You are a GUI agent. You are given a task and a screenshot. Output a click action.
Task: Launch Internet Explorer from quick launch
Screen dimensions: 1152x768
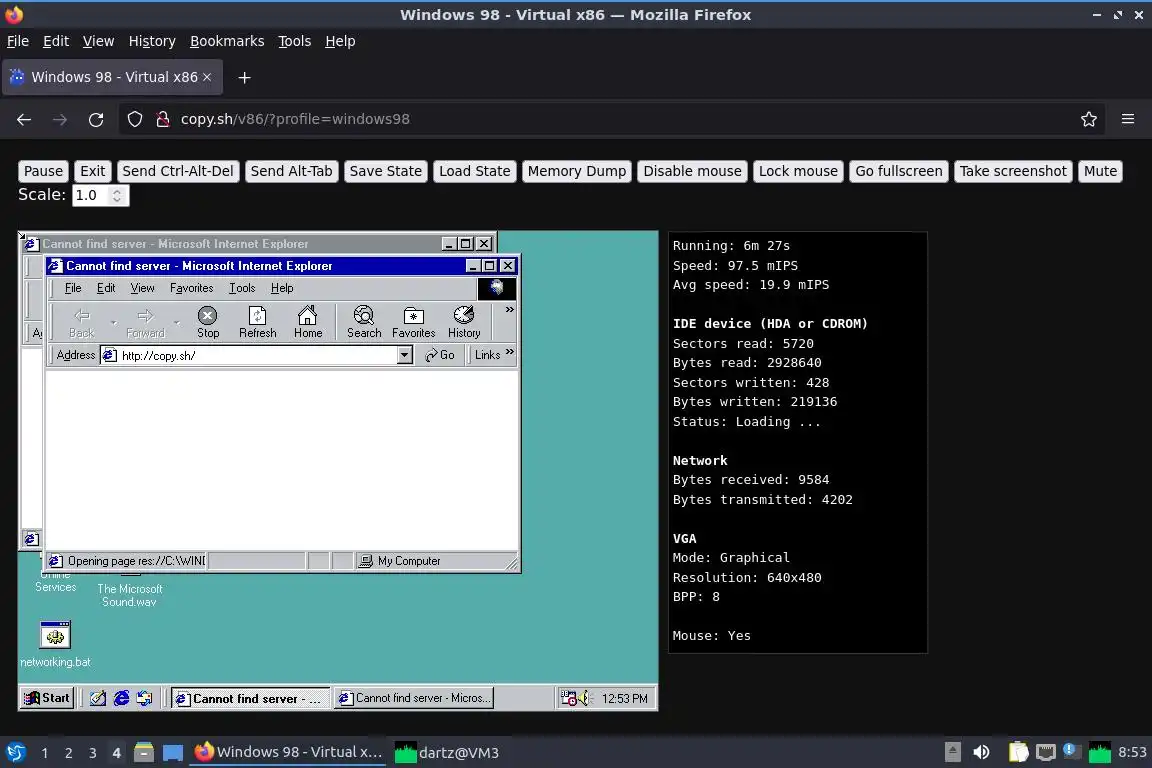point(121,698)
